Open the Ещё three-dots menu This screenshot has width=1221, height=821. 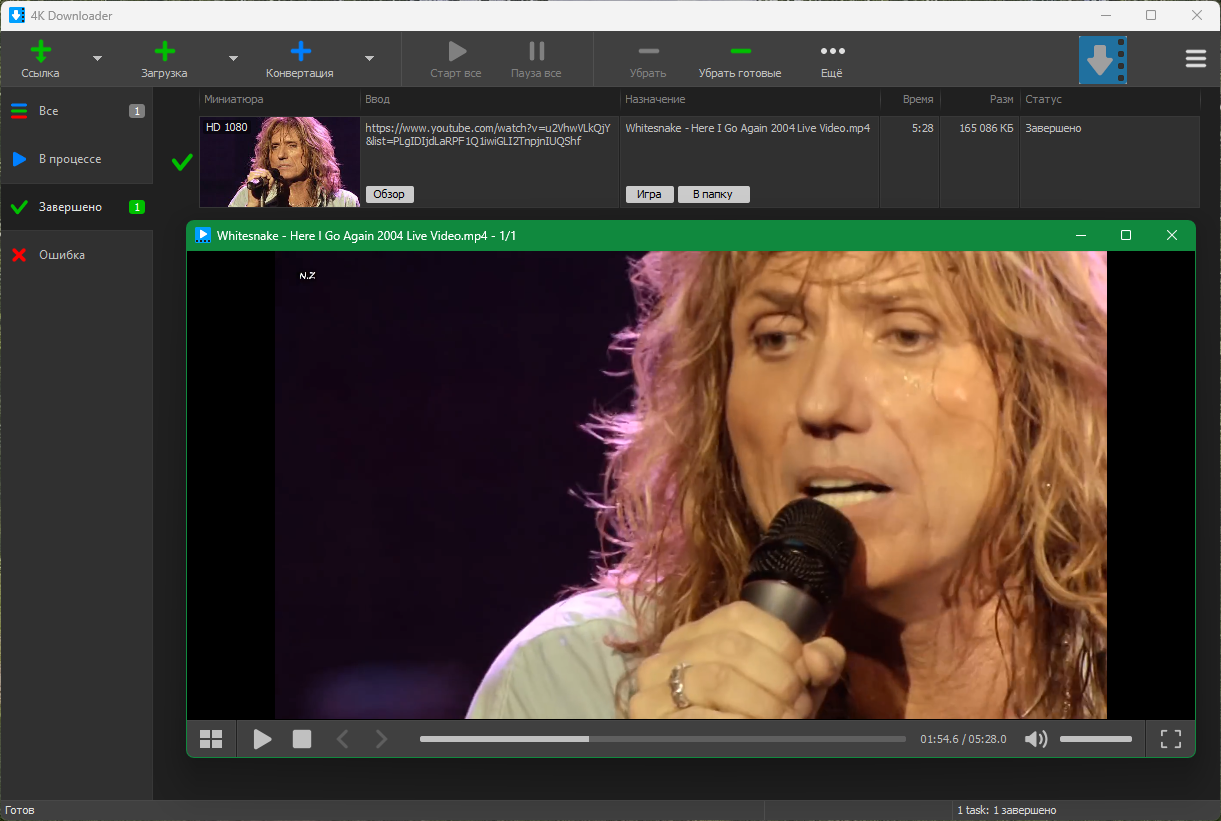click(832, 51)
